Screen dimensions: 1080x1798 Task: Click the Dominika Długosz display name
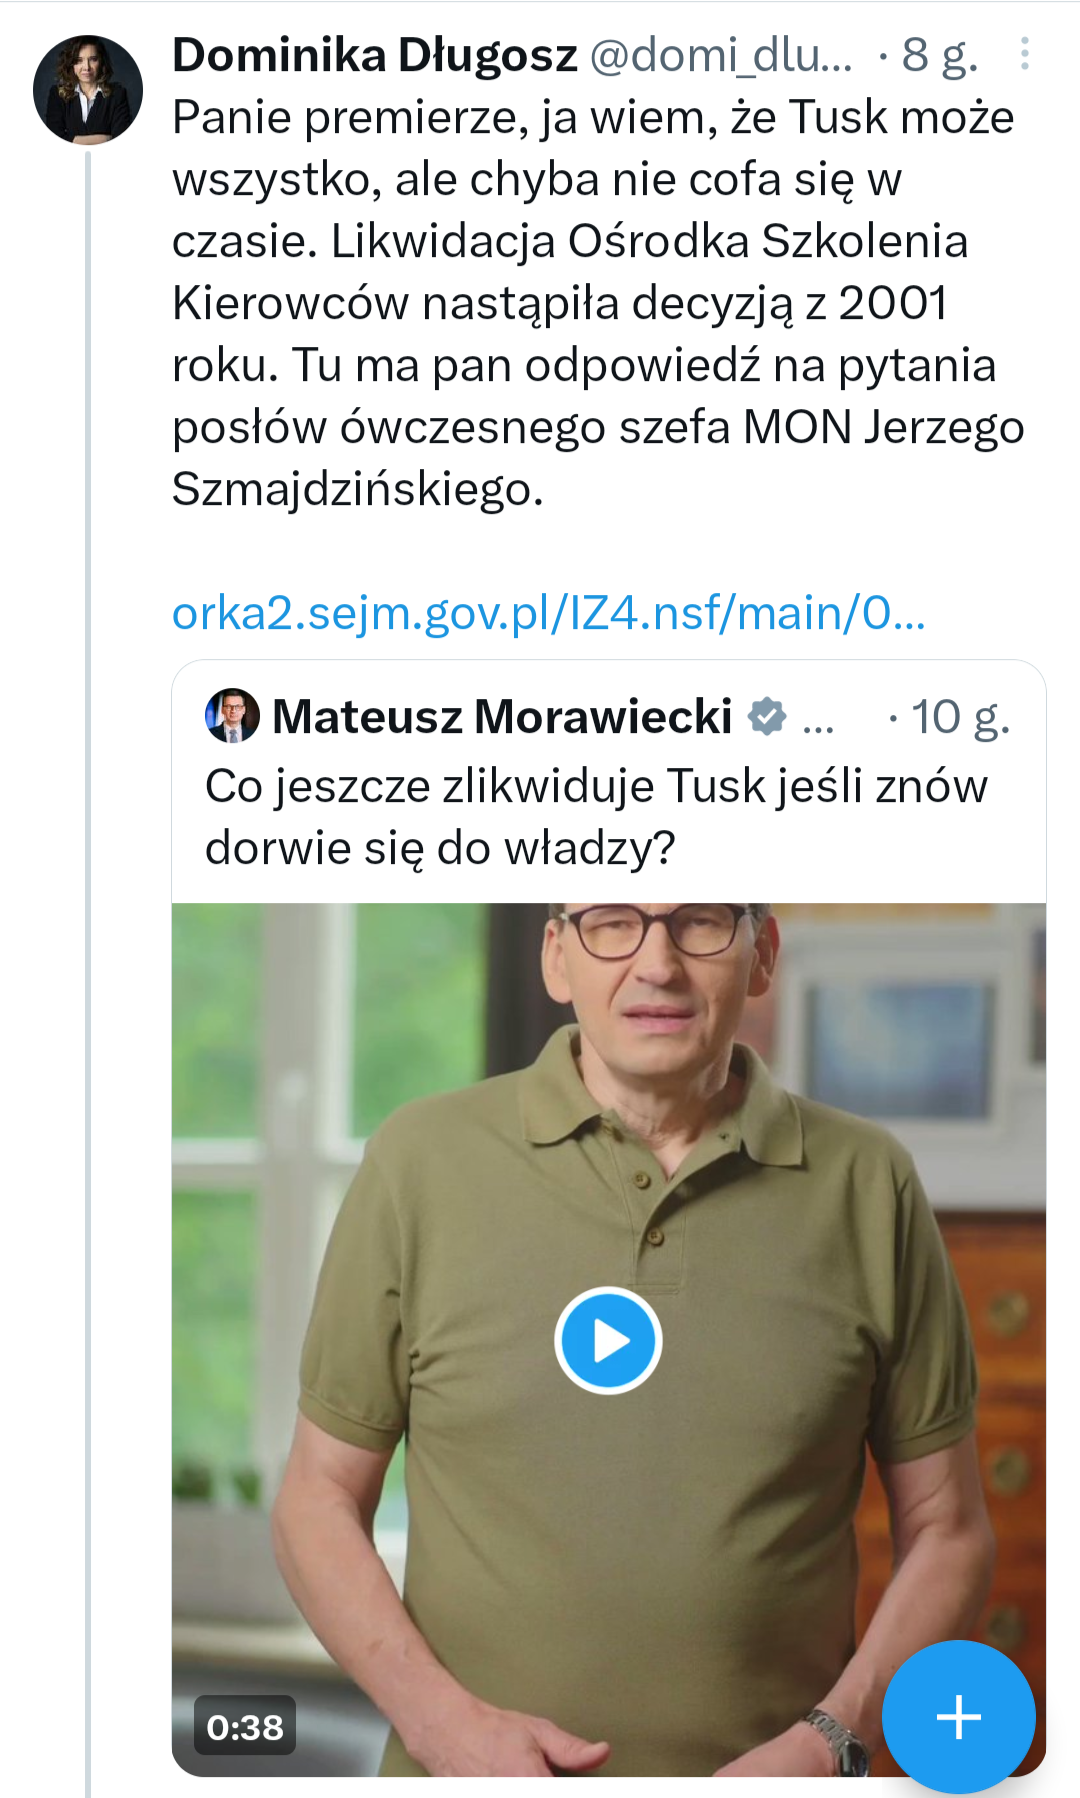[375, 55]
